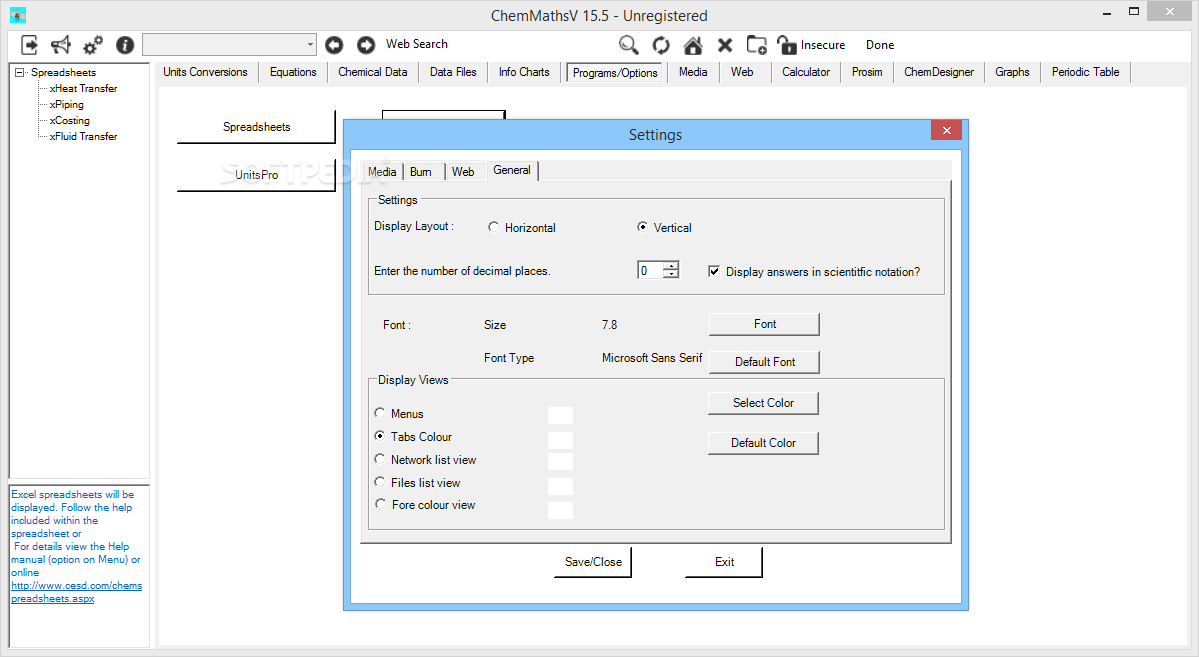Click the info circle icon
The image size is (1199, 657).
(125, 45)
